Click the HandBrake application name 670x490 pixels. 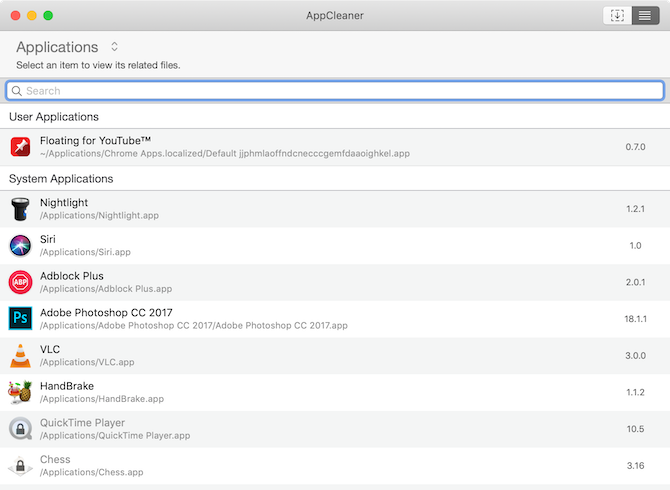[x=65, y=386]
